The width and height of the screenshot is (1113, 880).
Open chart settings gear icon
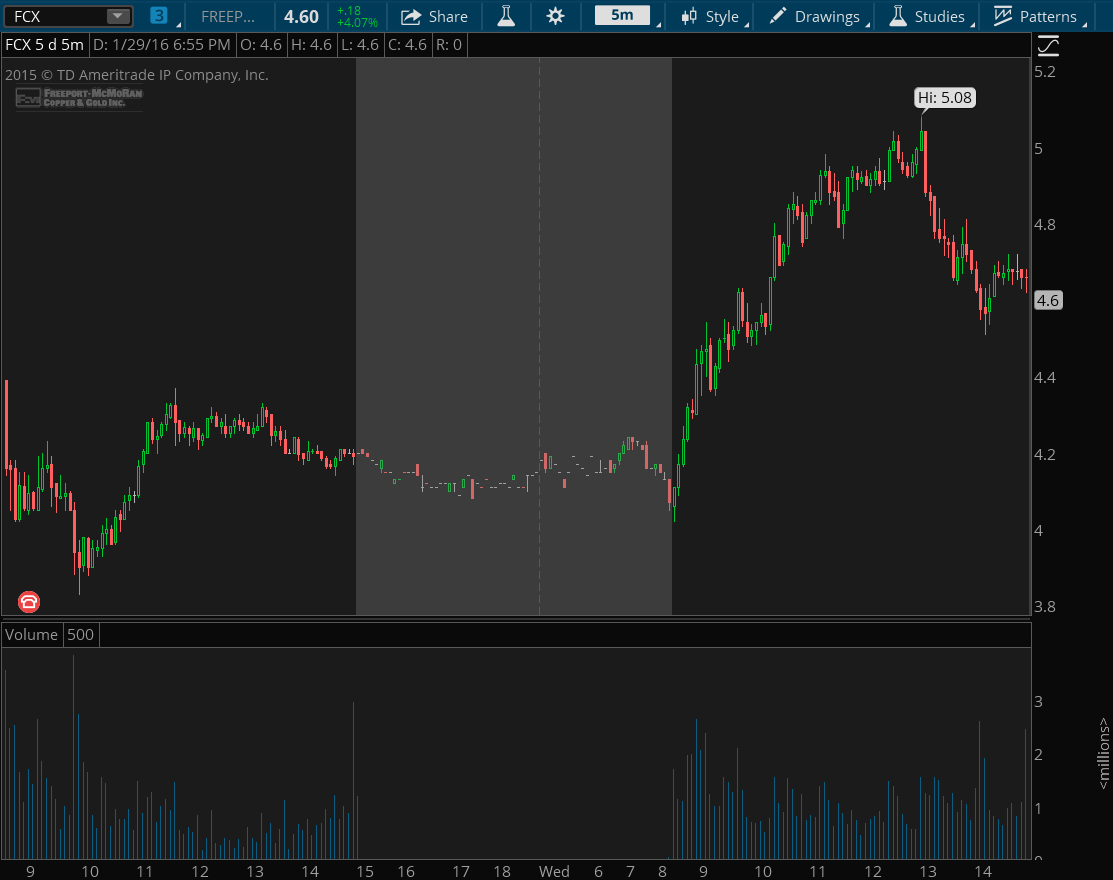coord(555,16)
